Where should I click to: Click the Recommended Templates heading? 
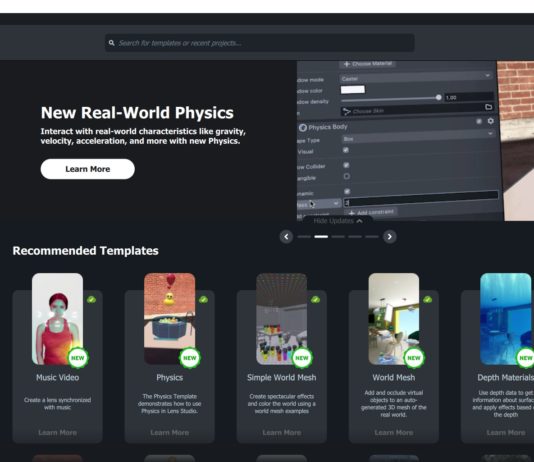pos(85,251)
